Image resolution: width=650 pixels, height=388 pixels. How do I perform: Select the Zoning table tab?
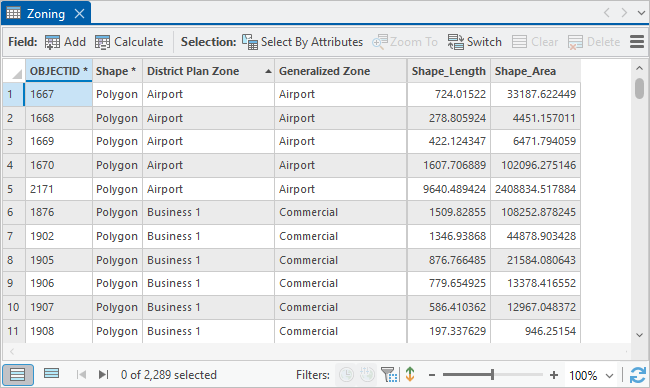pos(46,14)
